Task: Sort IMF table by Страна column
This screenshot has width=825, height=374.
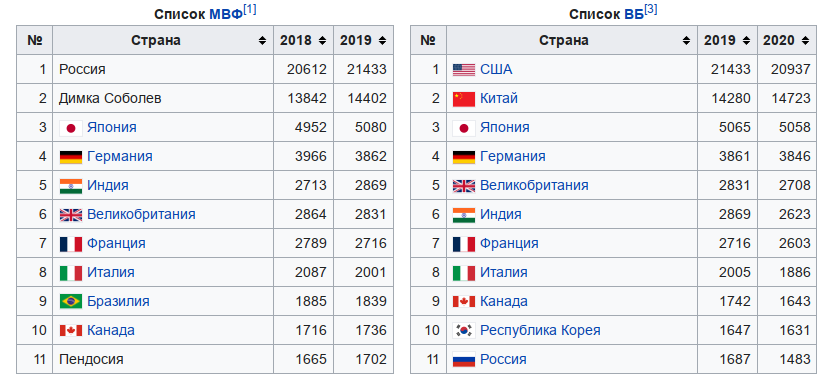Action: (x=262, y=41)
